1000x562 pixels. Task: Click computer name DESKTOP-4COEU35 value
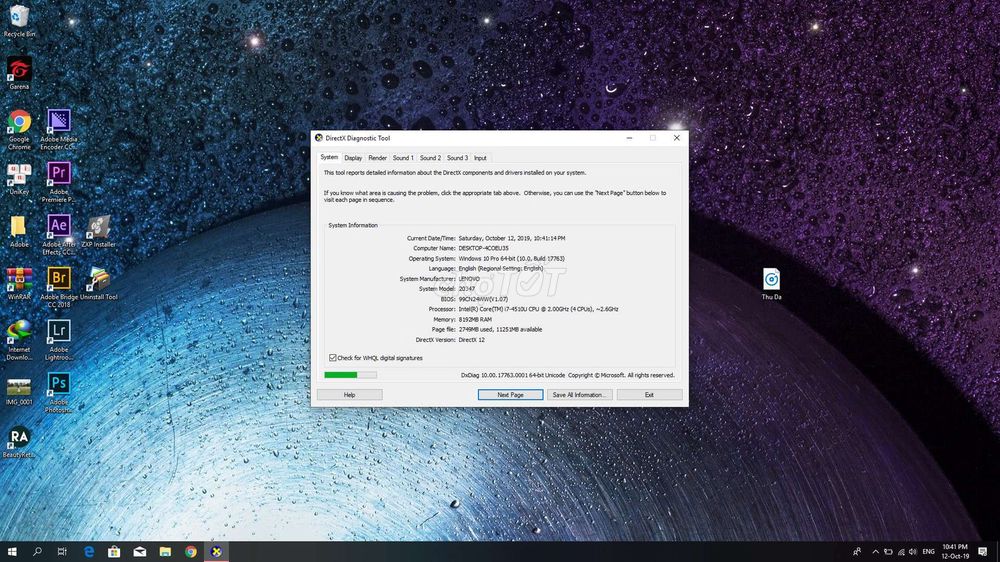tap(483, 248)
